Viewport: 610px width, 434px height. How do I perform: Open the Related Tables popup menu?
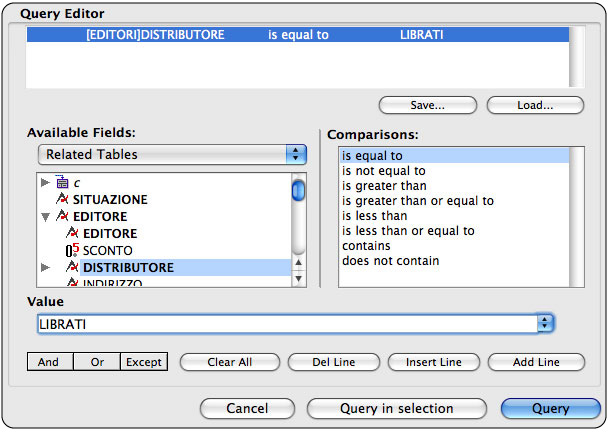[172, 154]
